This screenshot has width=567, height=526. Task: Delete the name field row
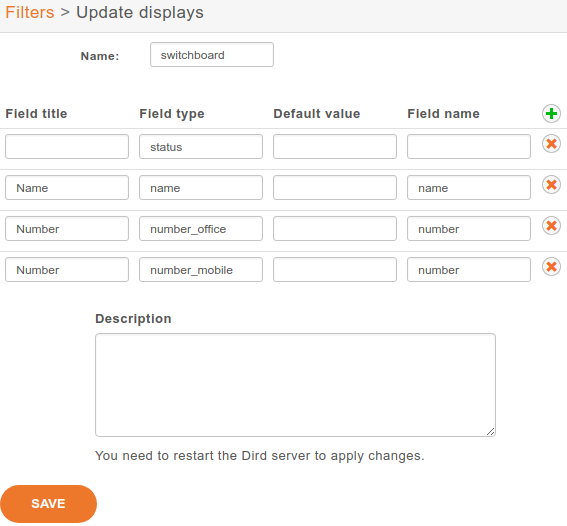(551, 185)
